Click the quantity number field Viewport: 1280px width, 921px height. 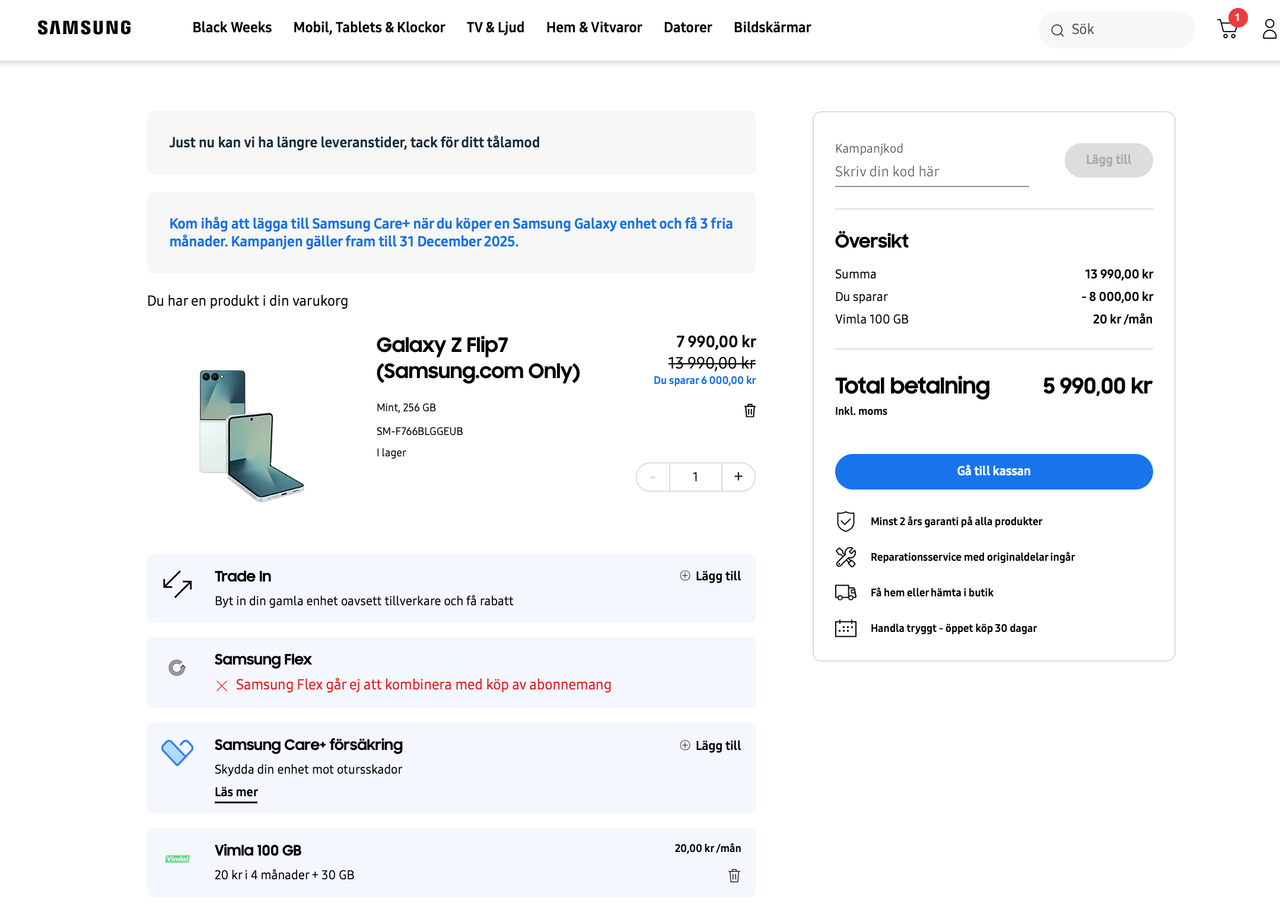point(695,477)
